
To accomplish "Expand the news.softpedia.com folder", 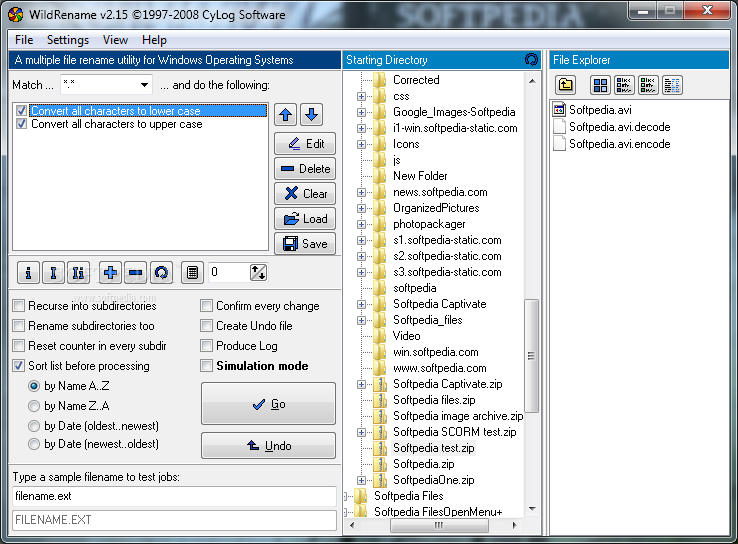I will tap(361, 192).
